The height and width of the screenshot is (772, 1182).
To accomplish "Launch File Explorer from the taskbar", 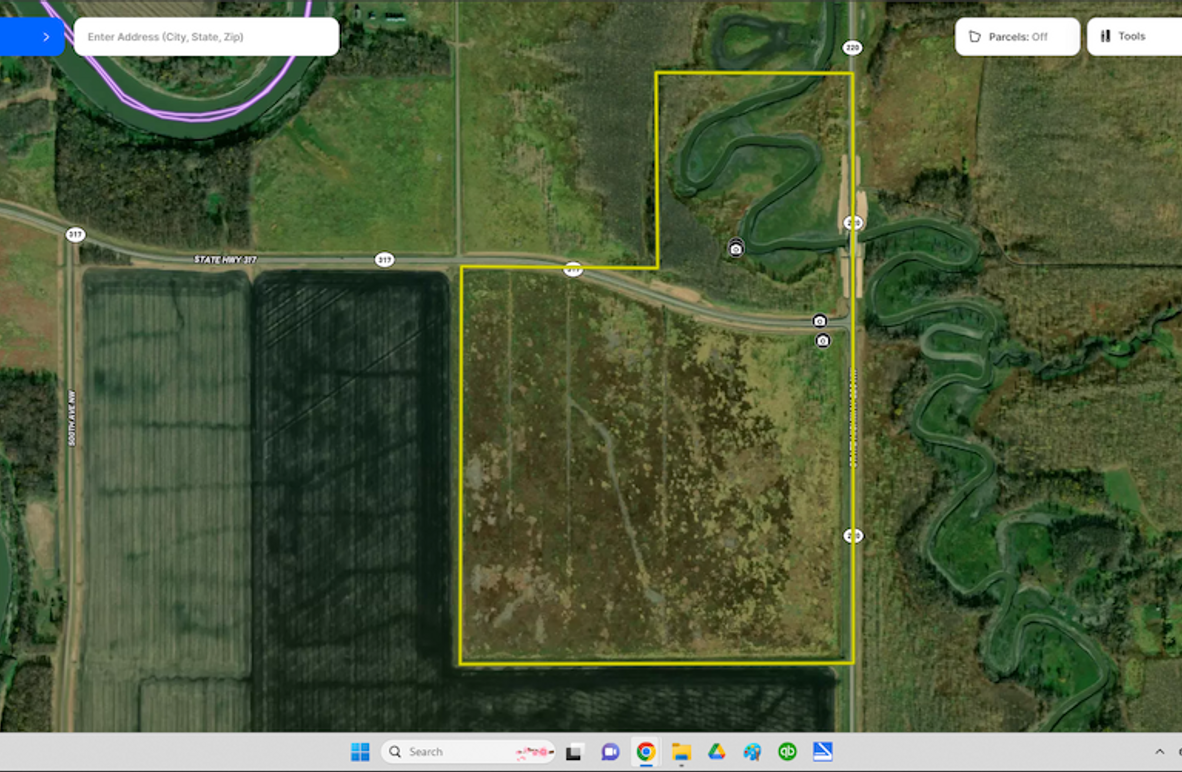I will (681, 752).
